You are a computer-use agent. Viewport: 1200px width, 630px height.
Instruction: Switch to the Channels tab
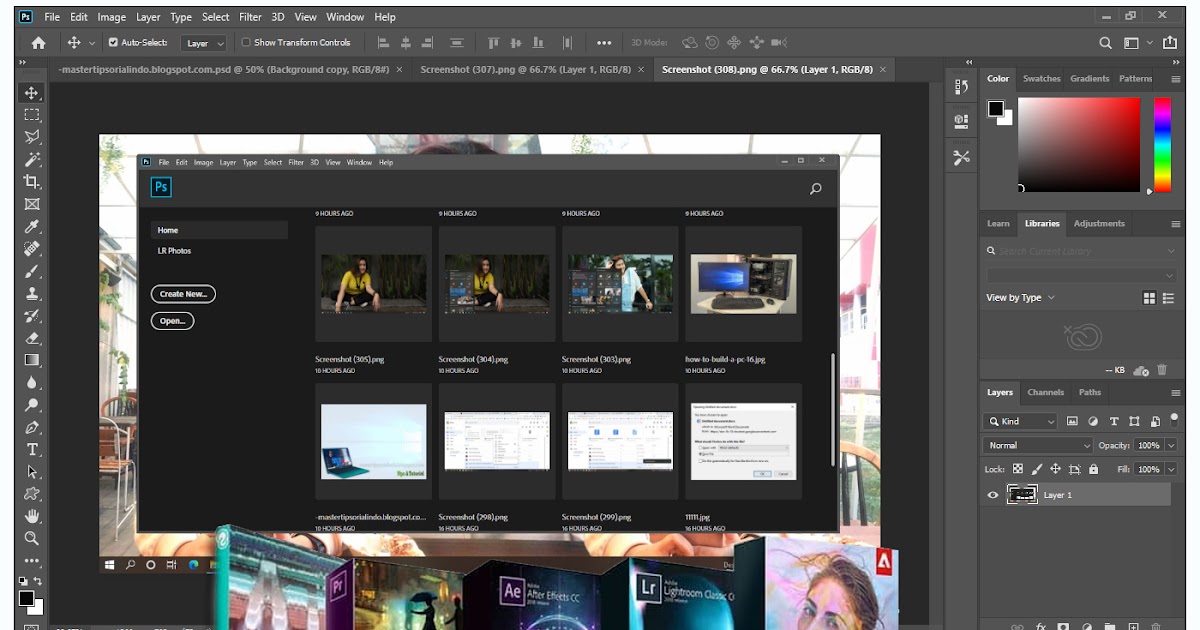click(x=1045, y=392)
